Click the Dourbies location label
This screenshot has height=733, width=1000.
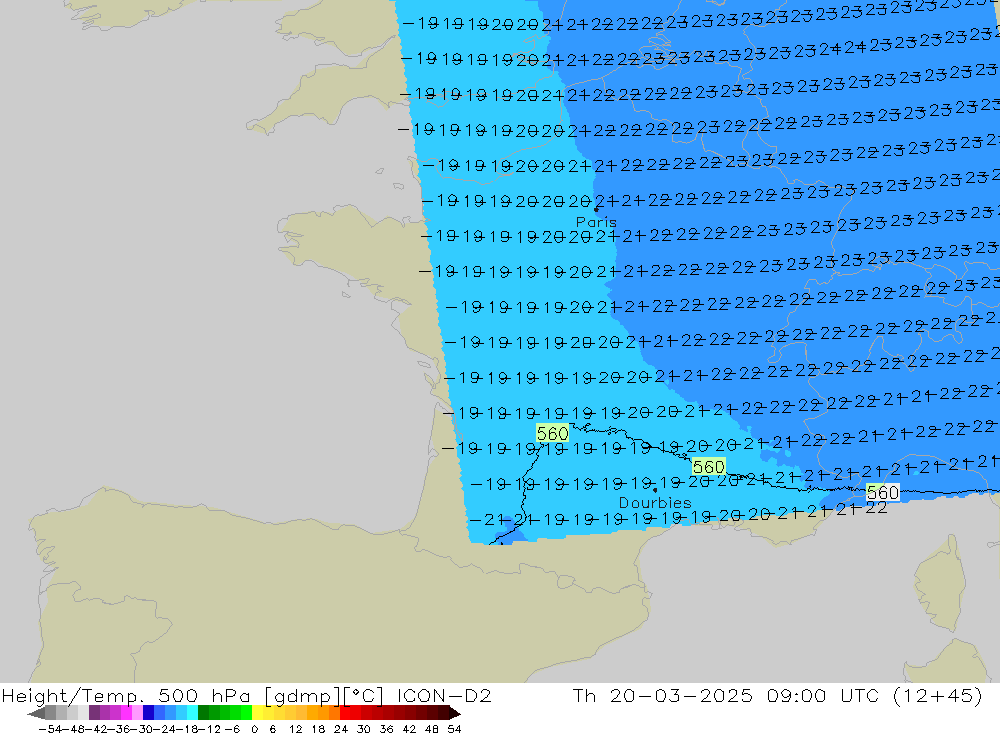pyautogui.click(x=655, y=503)
